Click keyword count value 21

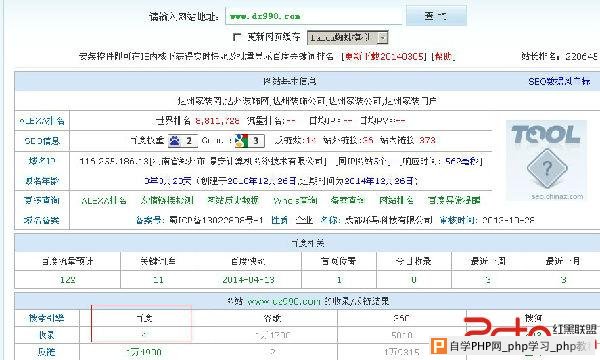click(x=158, y=280)
